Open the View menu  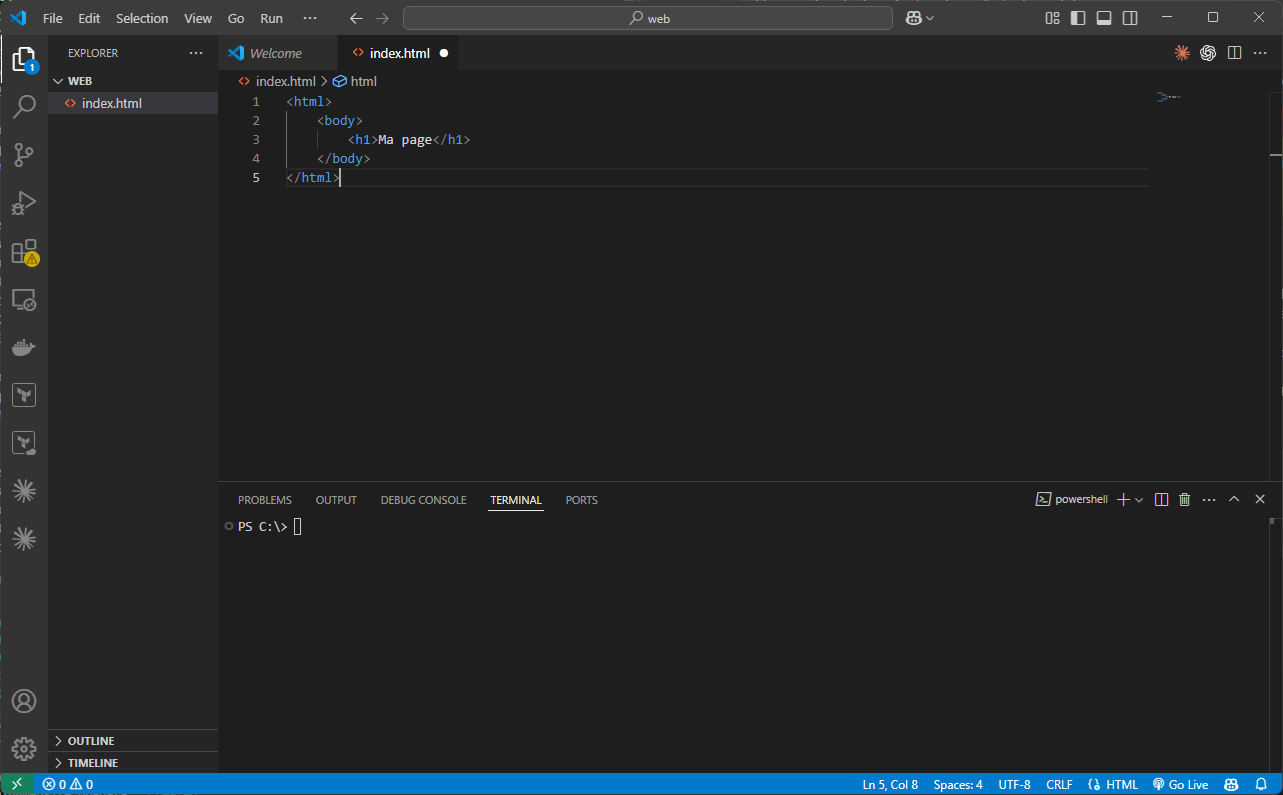pyautogui.click(x=198, y=18)
